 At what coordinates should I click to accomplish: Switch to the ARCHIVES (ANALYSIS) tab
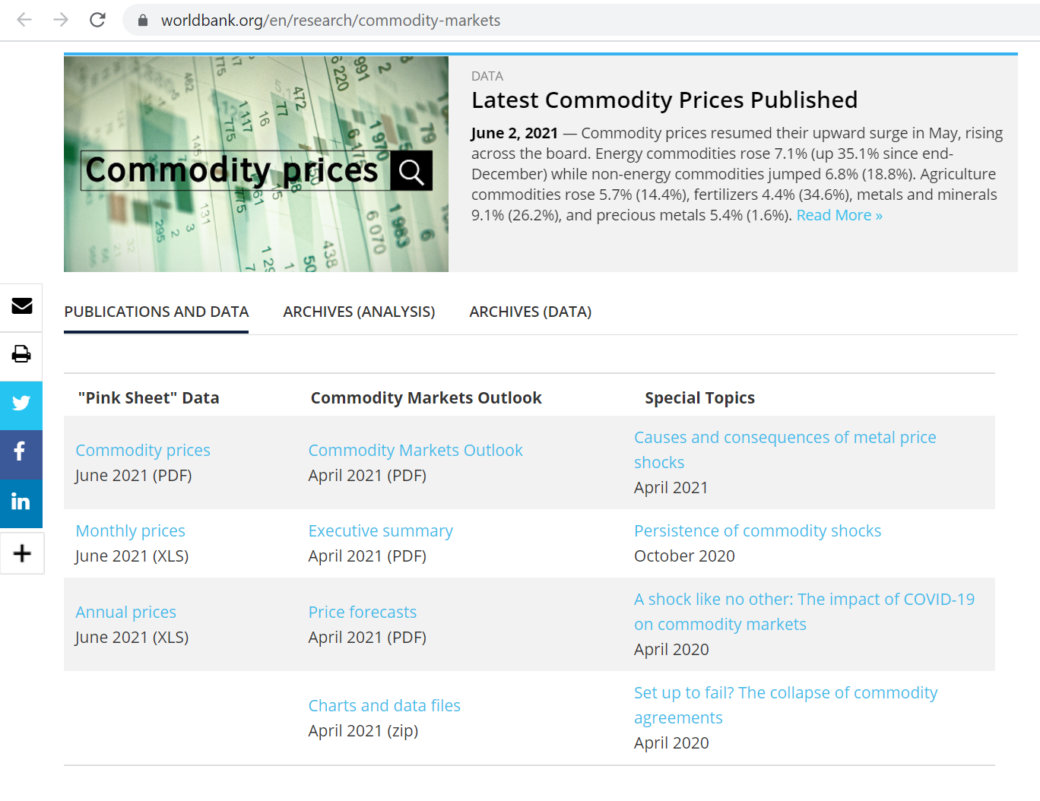[x=359, y=312]
